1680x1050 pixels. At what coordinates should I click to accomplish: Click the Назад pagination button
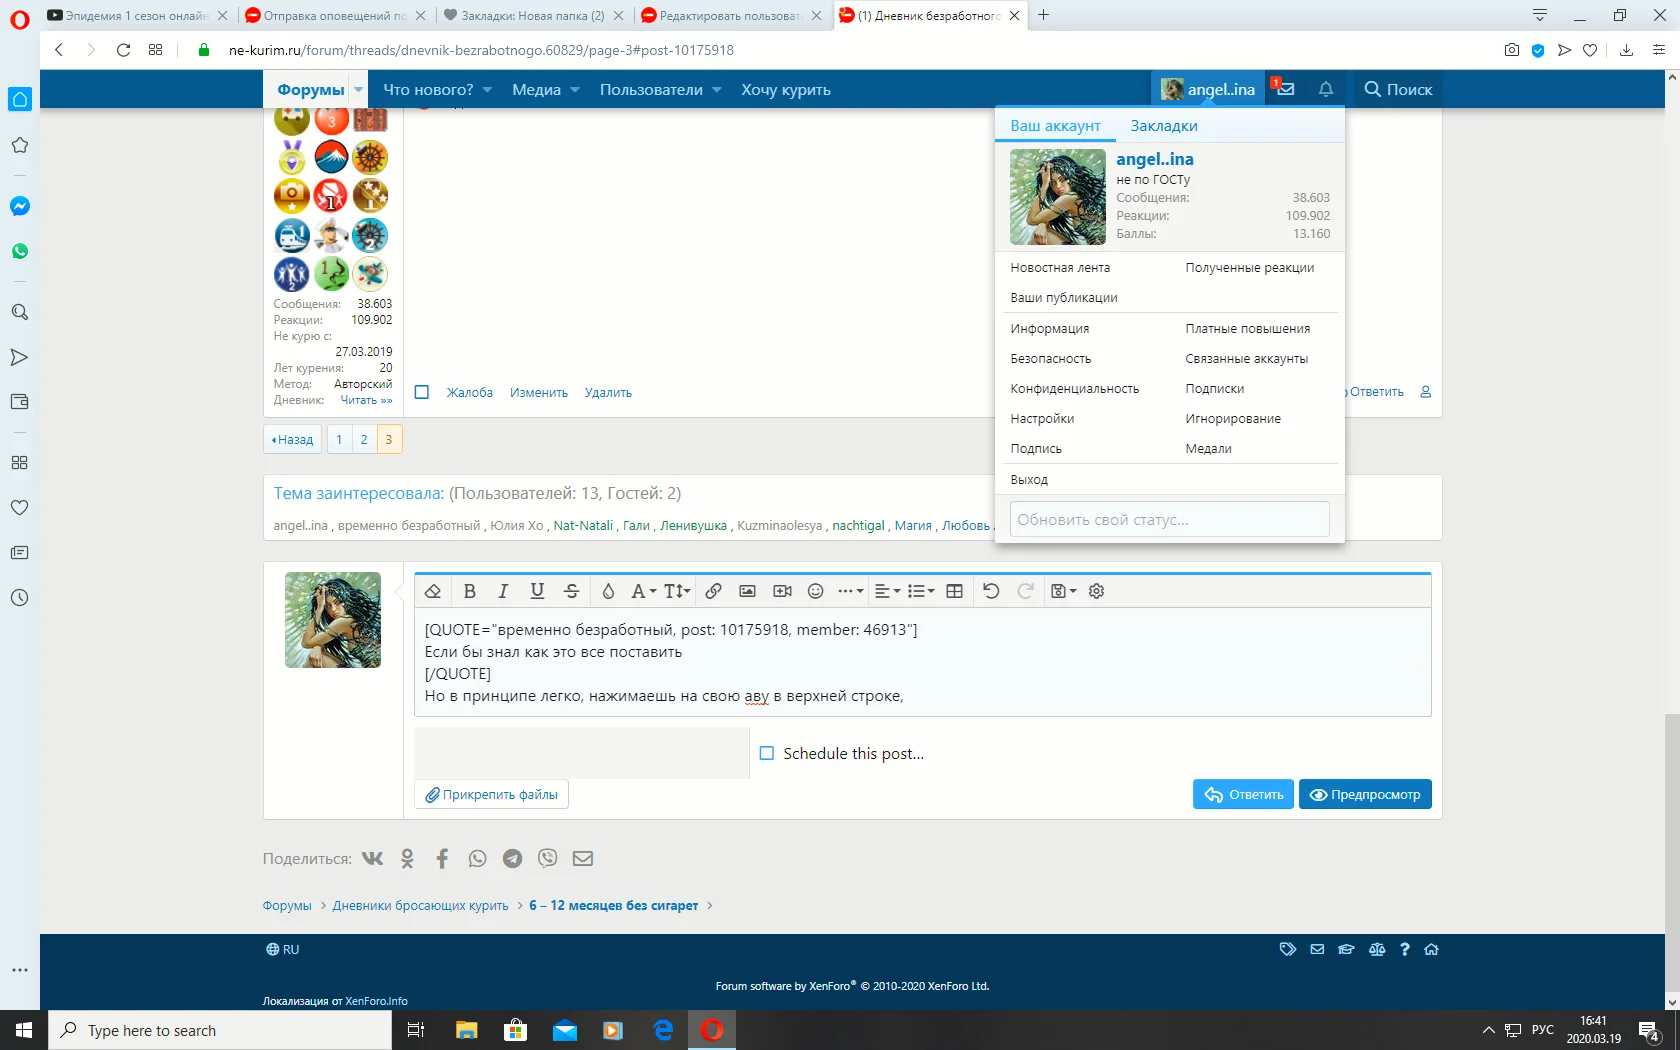[x=293, y=439]
